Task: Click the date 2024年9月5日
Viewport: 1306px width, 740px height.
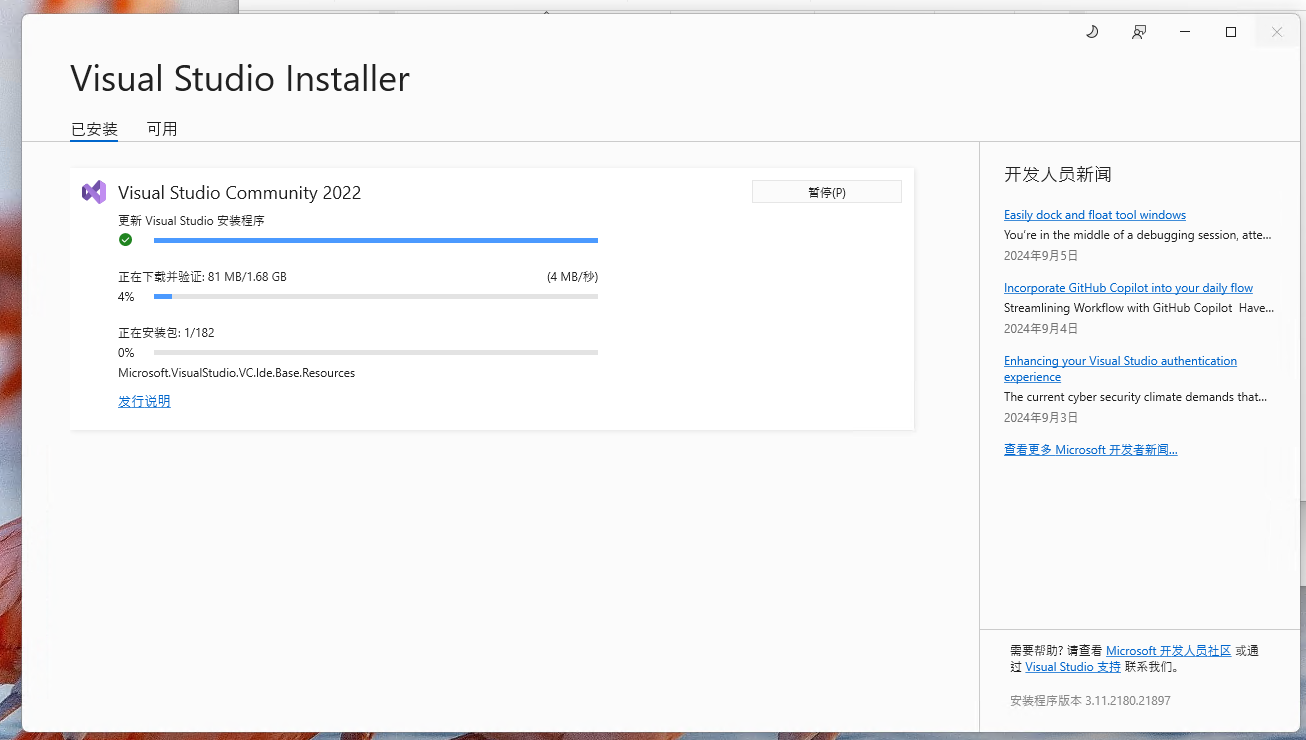Action: tap(1041, 256)
